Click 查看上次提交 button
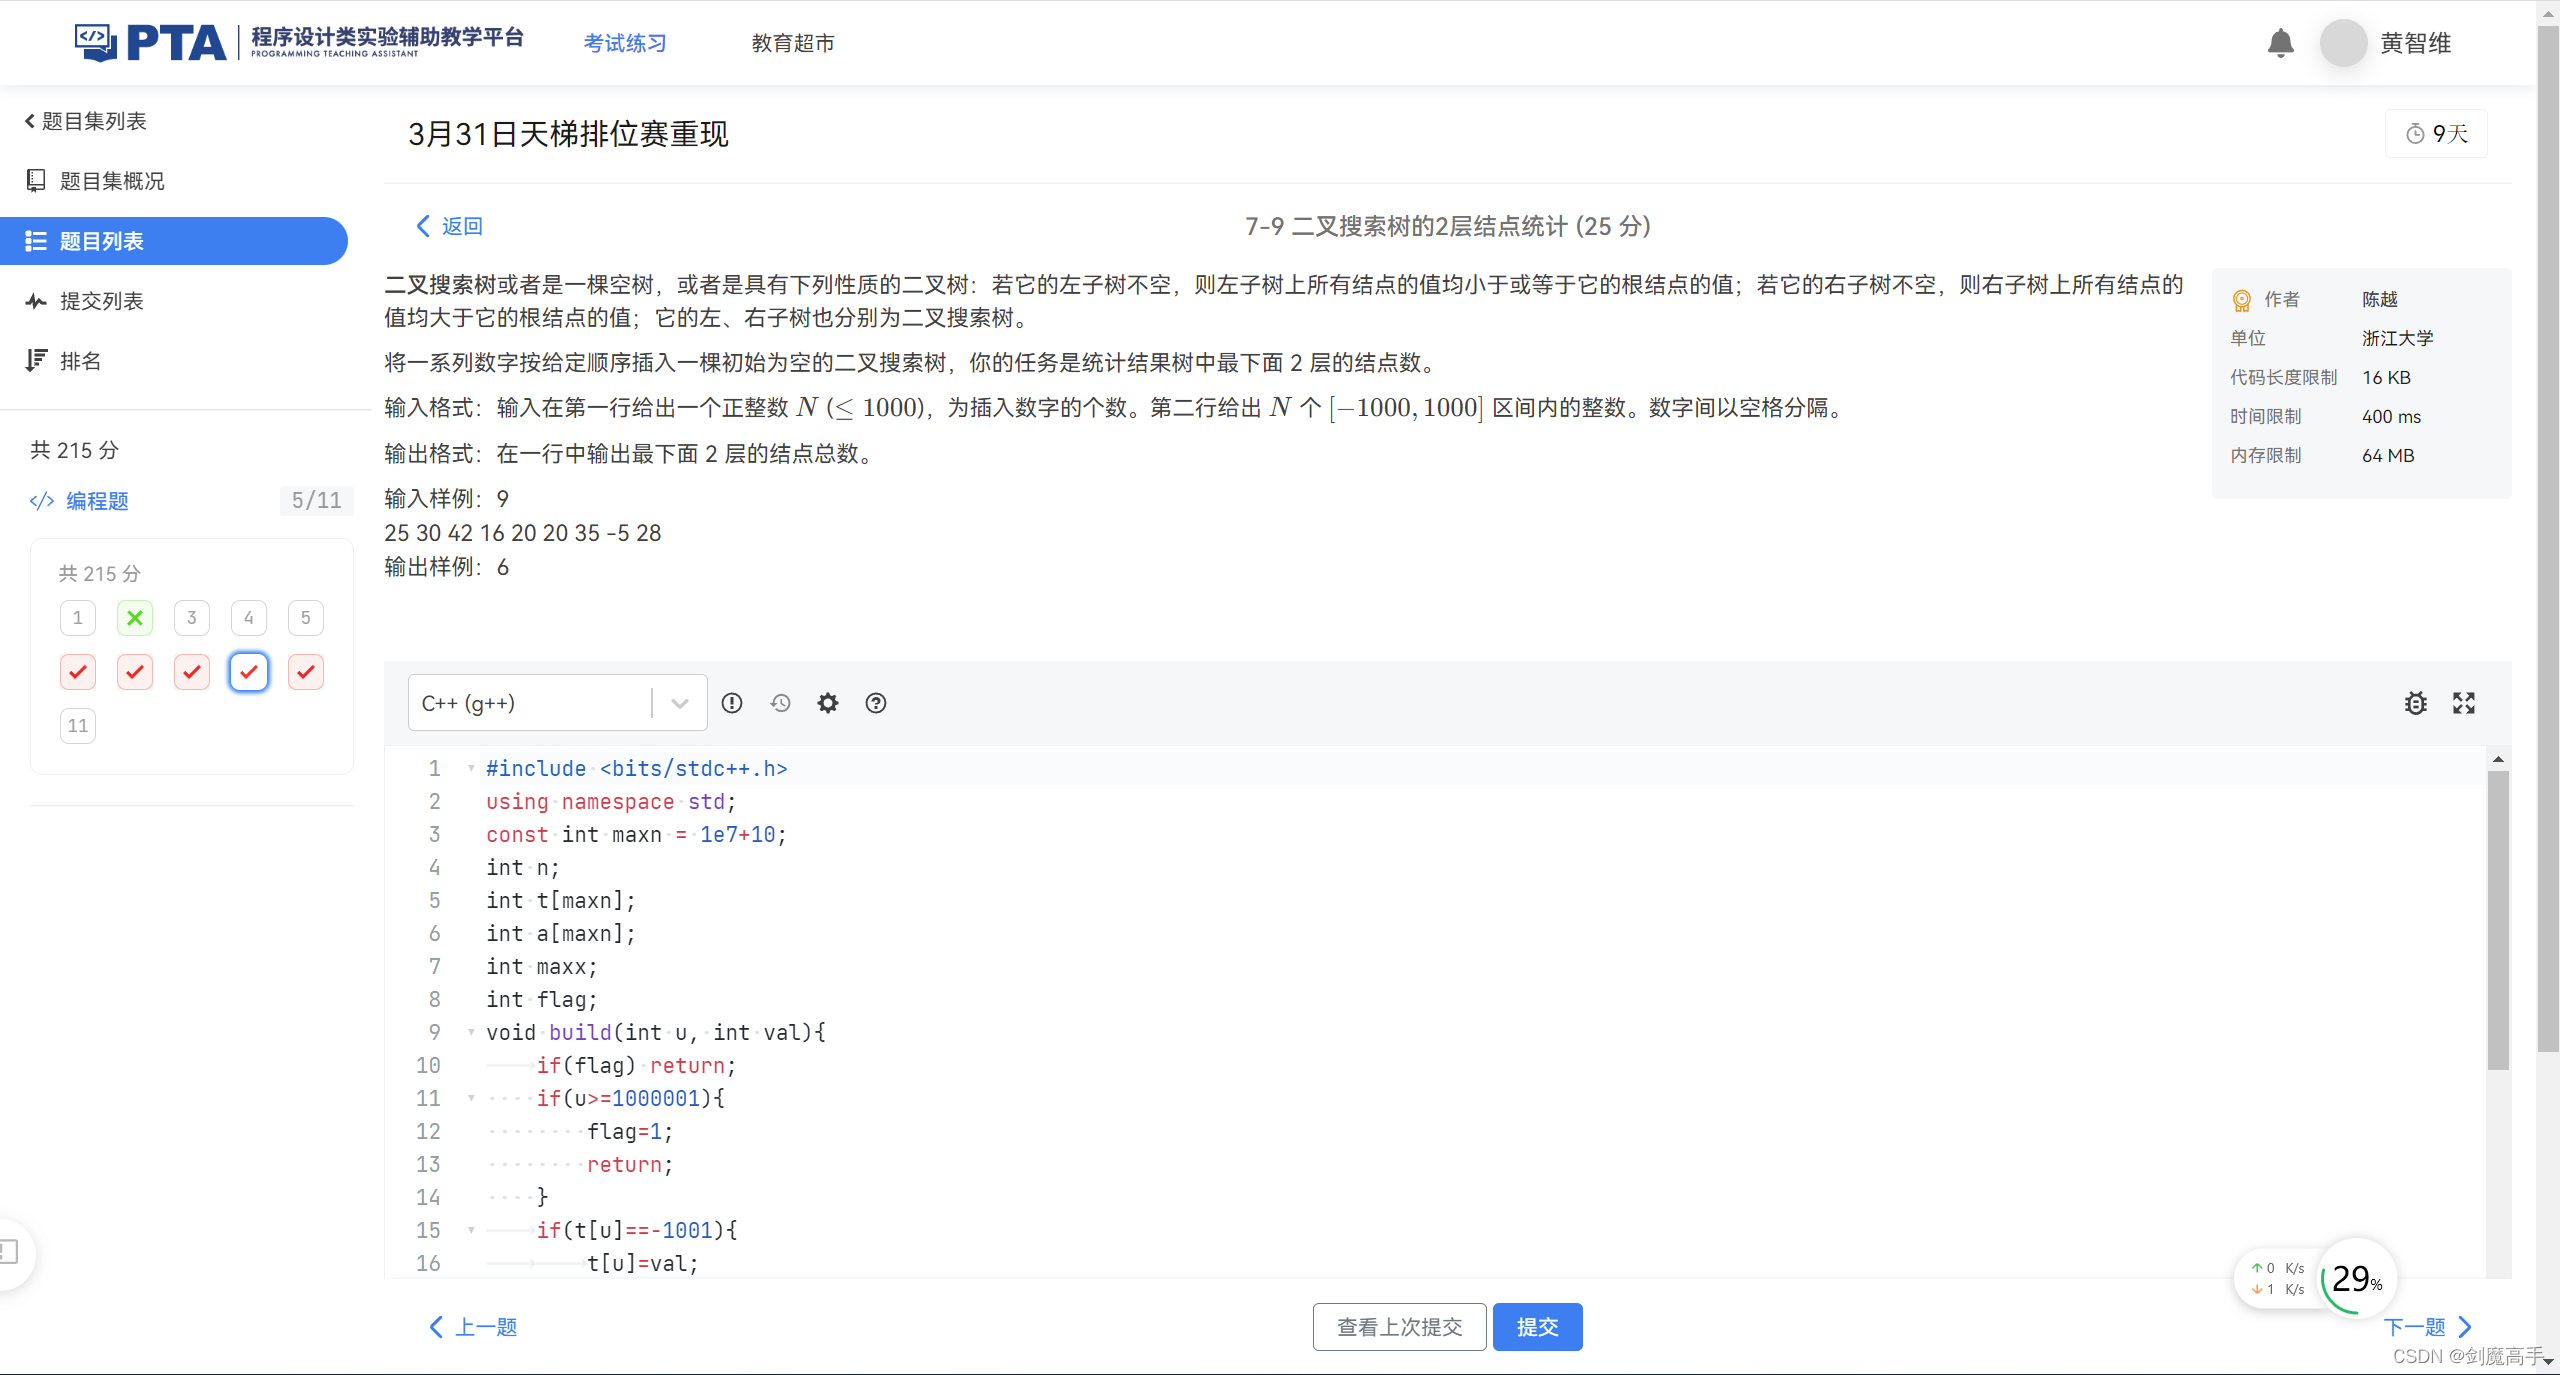The width and height of the screenshot is (2560, 1375). (1399, 1327)
